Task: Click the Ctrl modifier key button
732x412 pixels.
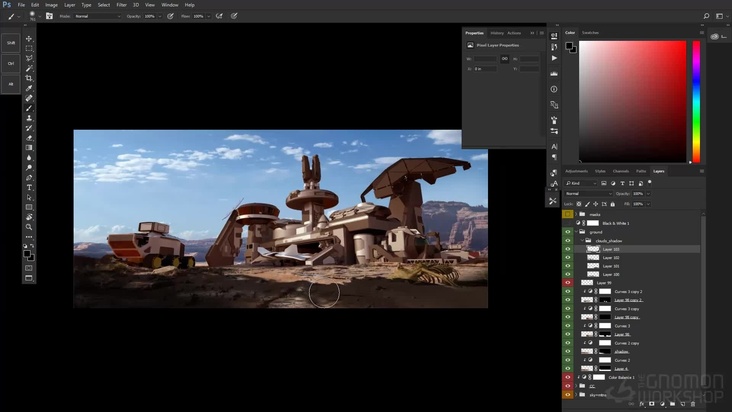Action: [11, 63]
